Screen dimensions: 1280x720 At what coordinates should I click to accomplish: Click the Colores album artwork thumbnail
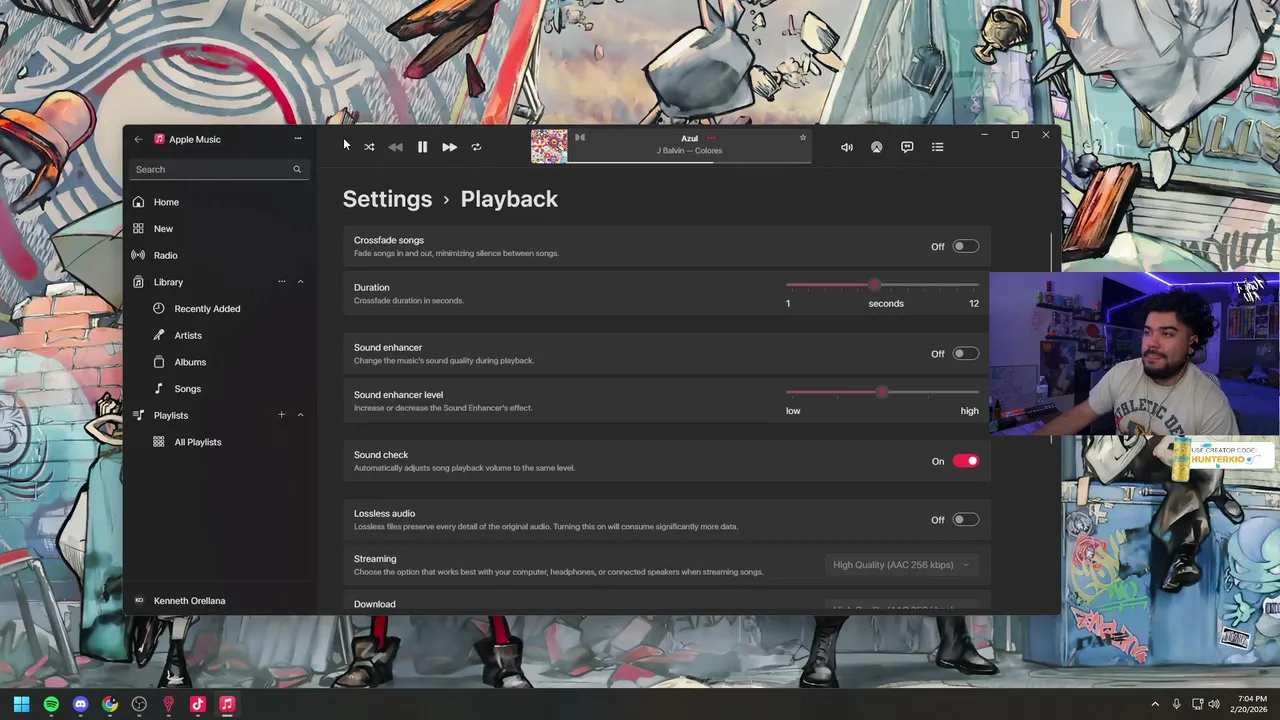tap(549, 146)
